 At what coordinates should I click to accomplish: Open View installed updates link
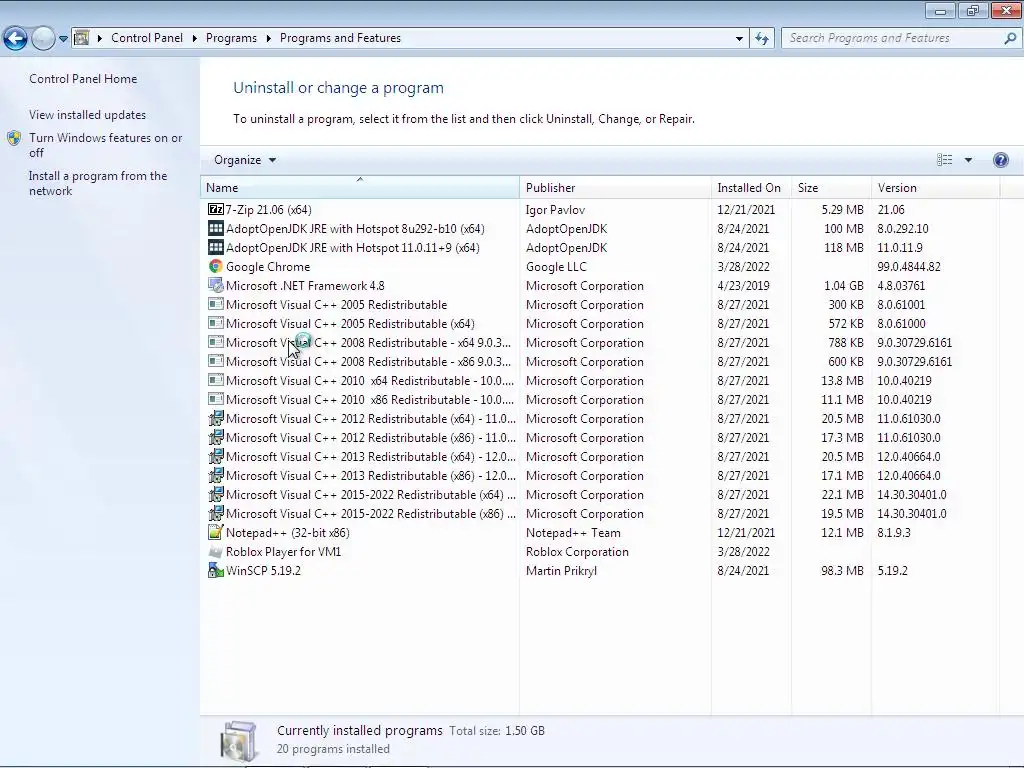(88, 115)
